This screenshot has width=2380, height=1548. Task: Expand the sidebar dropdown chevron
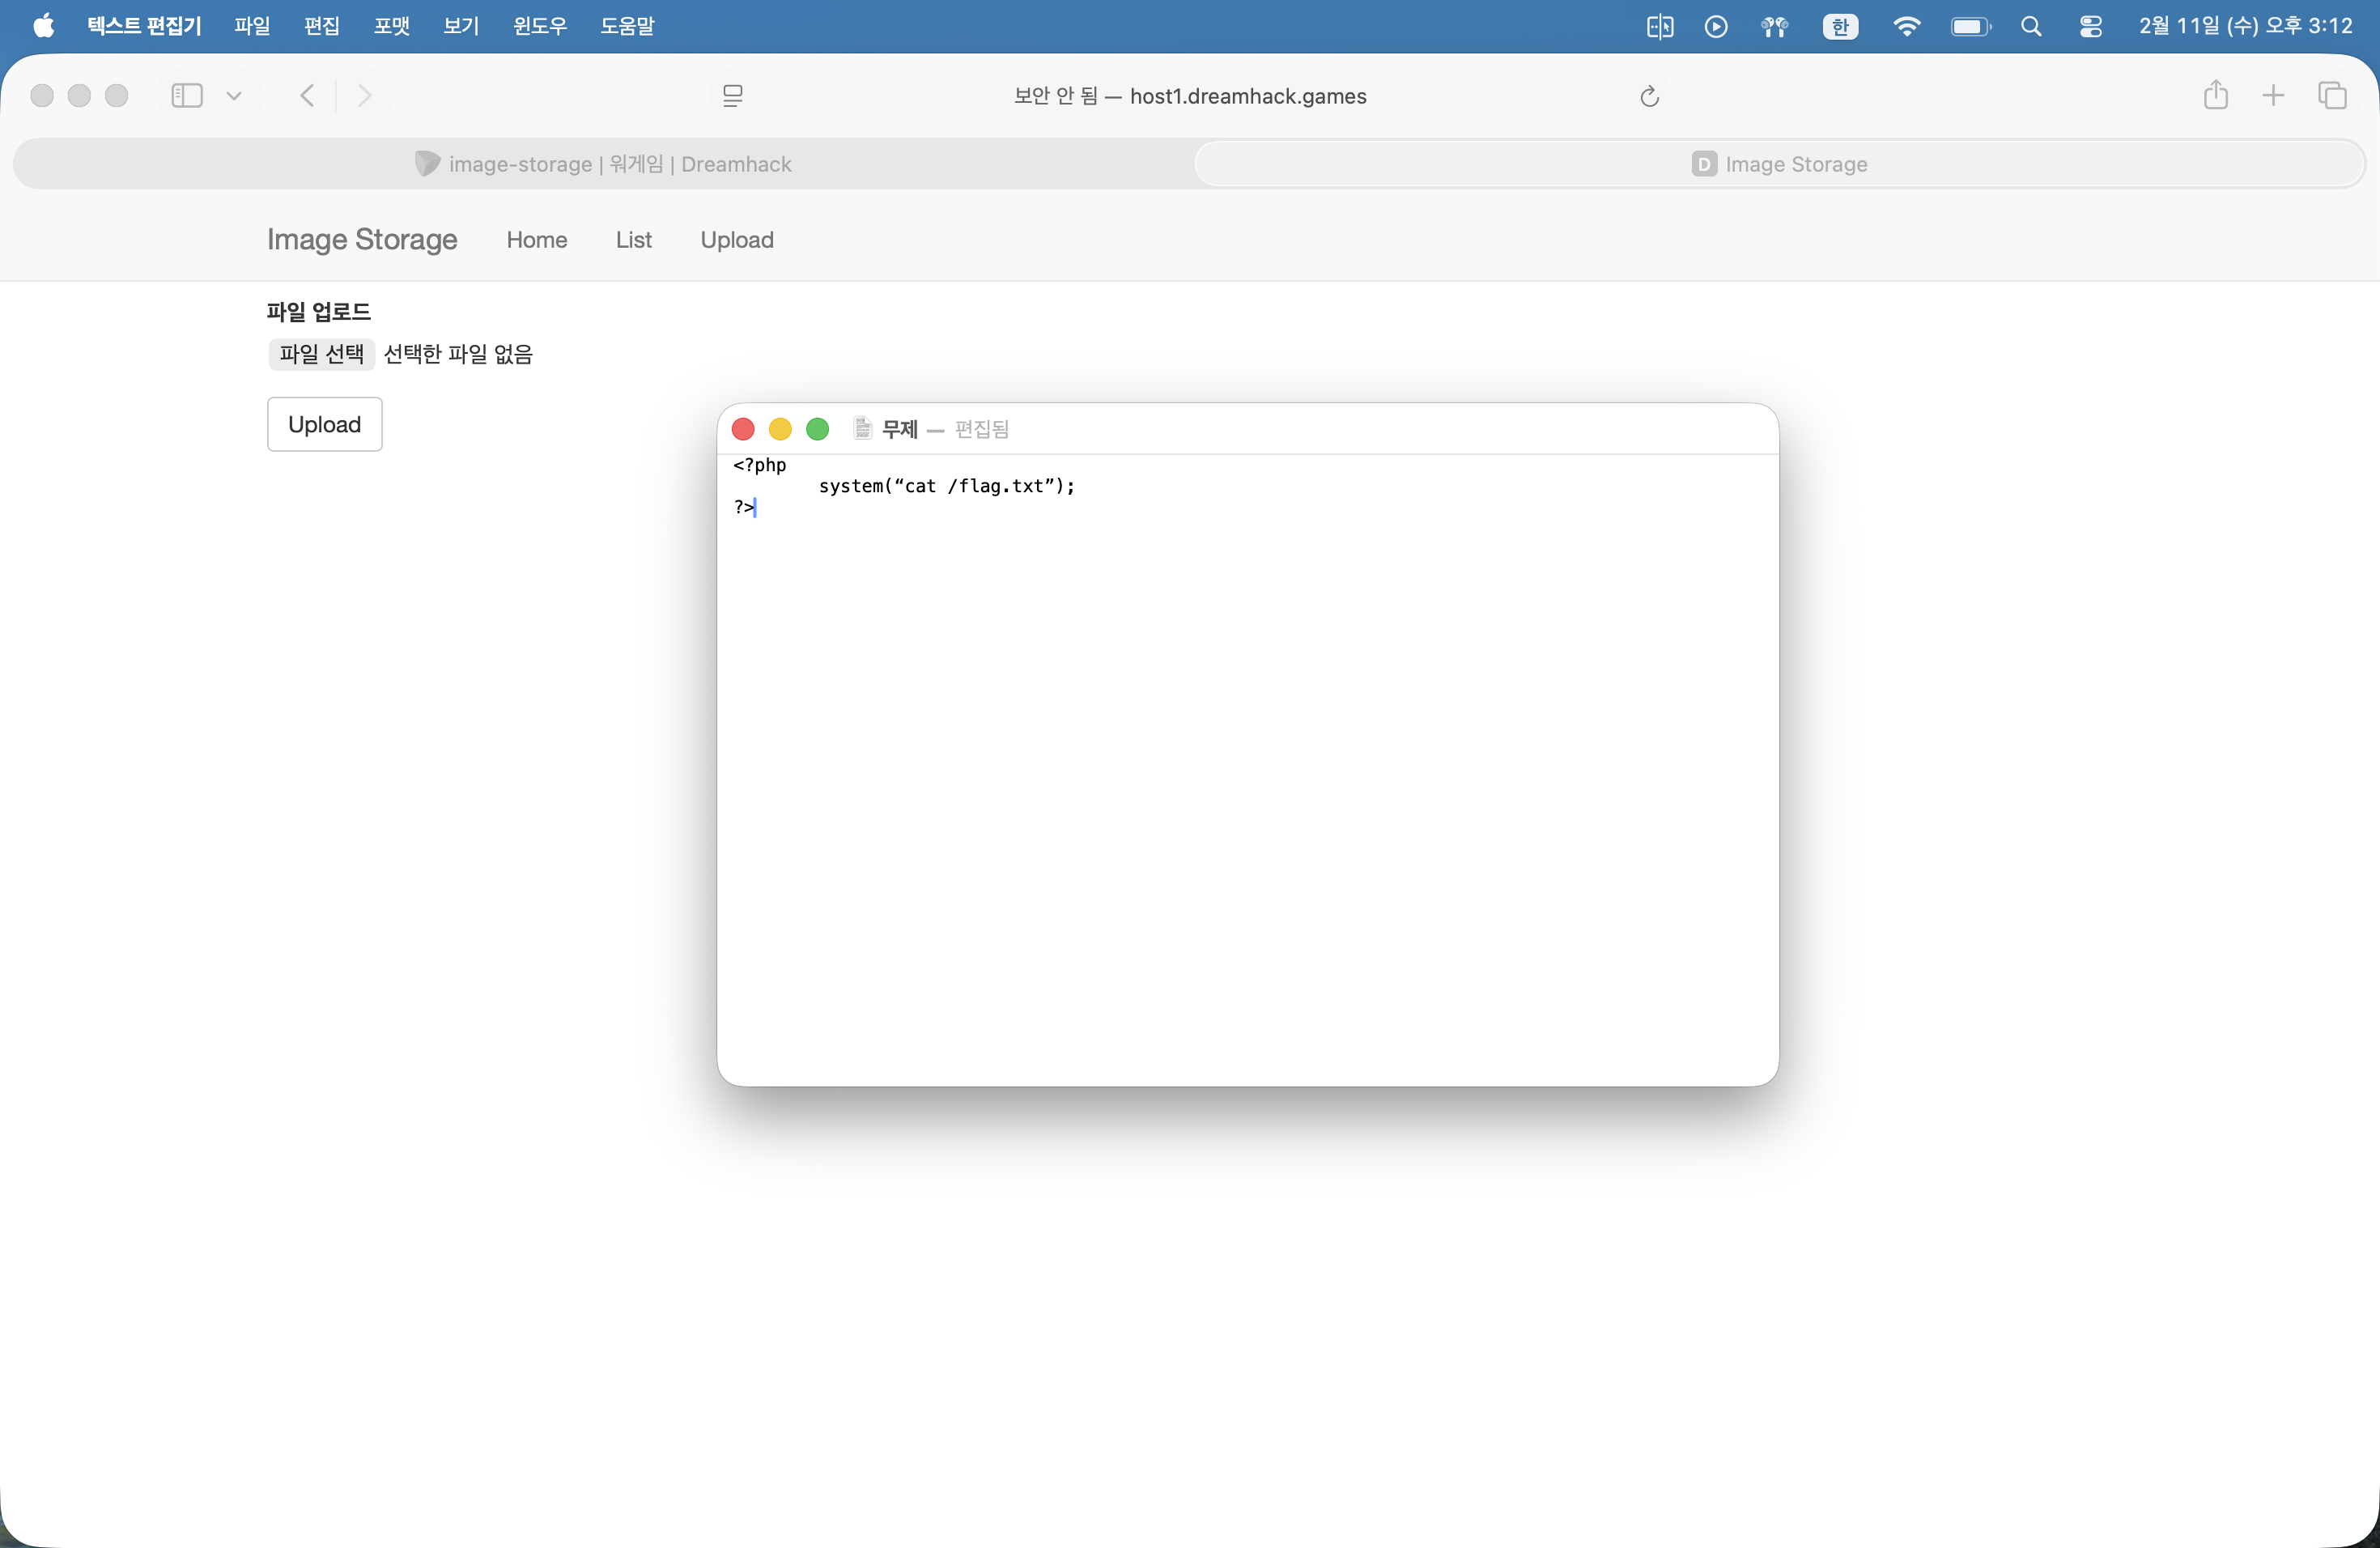coord(234,96)
